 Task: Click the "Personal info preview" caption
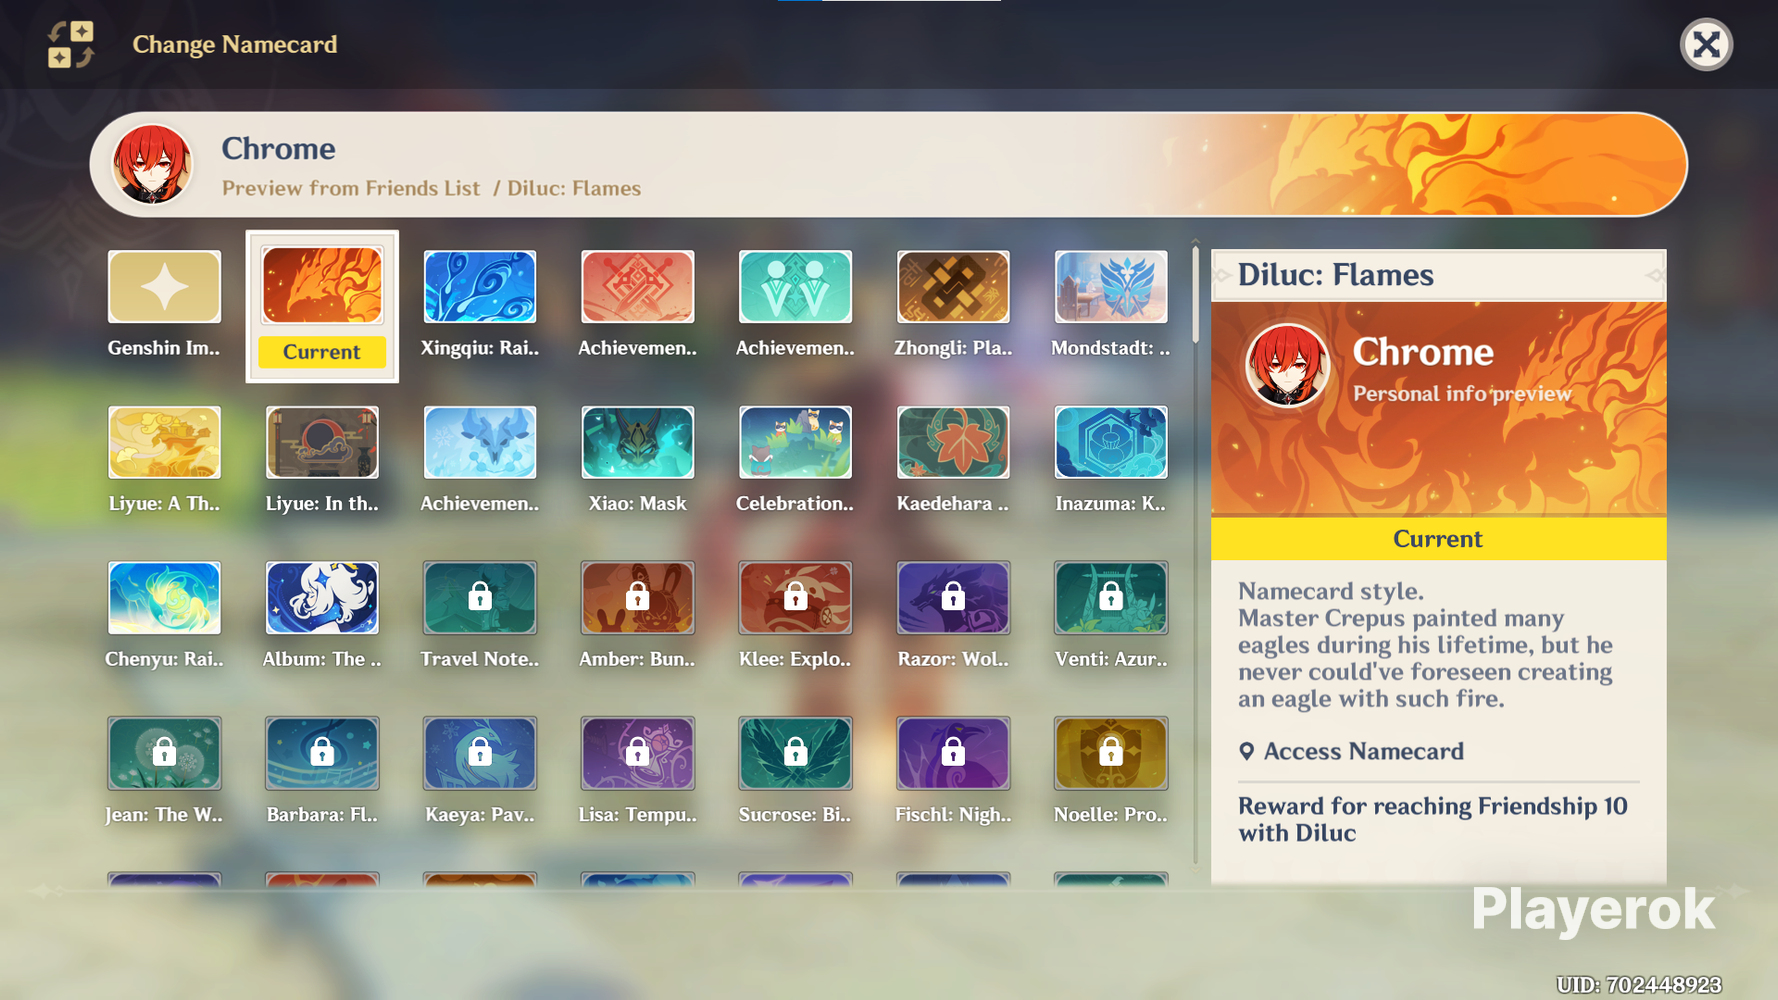tap(1462, 394)
